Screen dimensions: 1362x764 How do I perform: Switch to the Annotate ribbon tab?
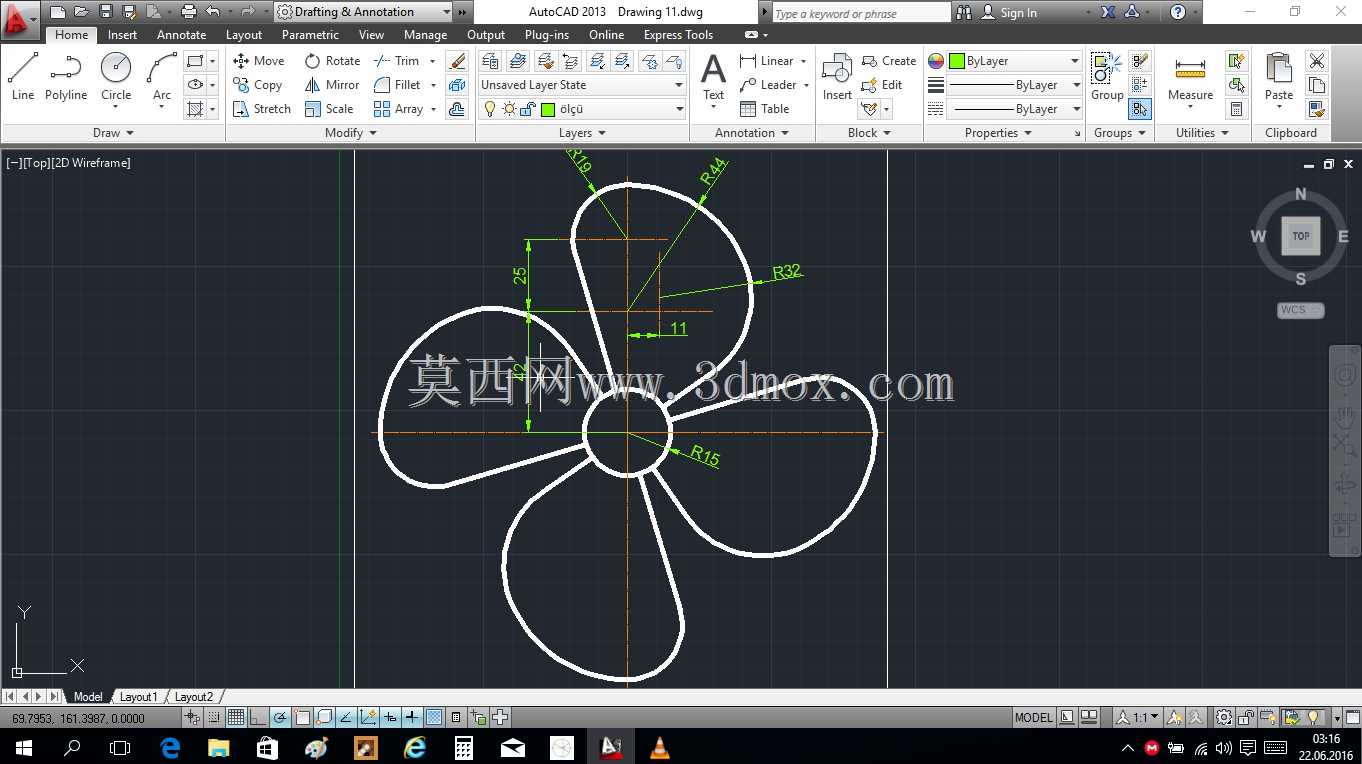coord(181,35)
